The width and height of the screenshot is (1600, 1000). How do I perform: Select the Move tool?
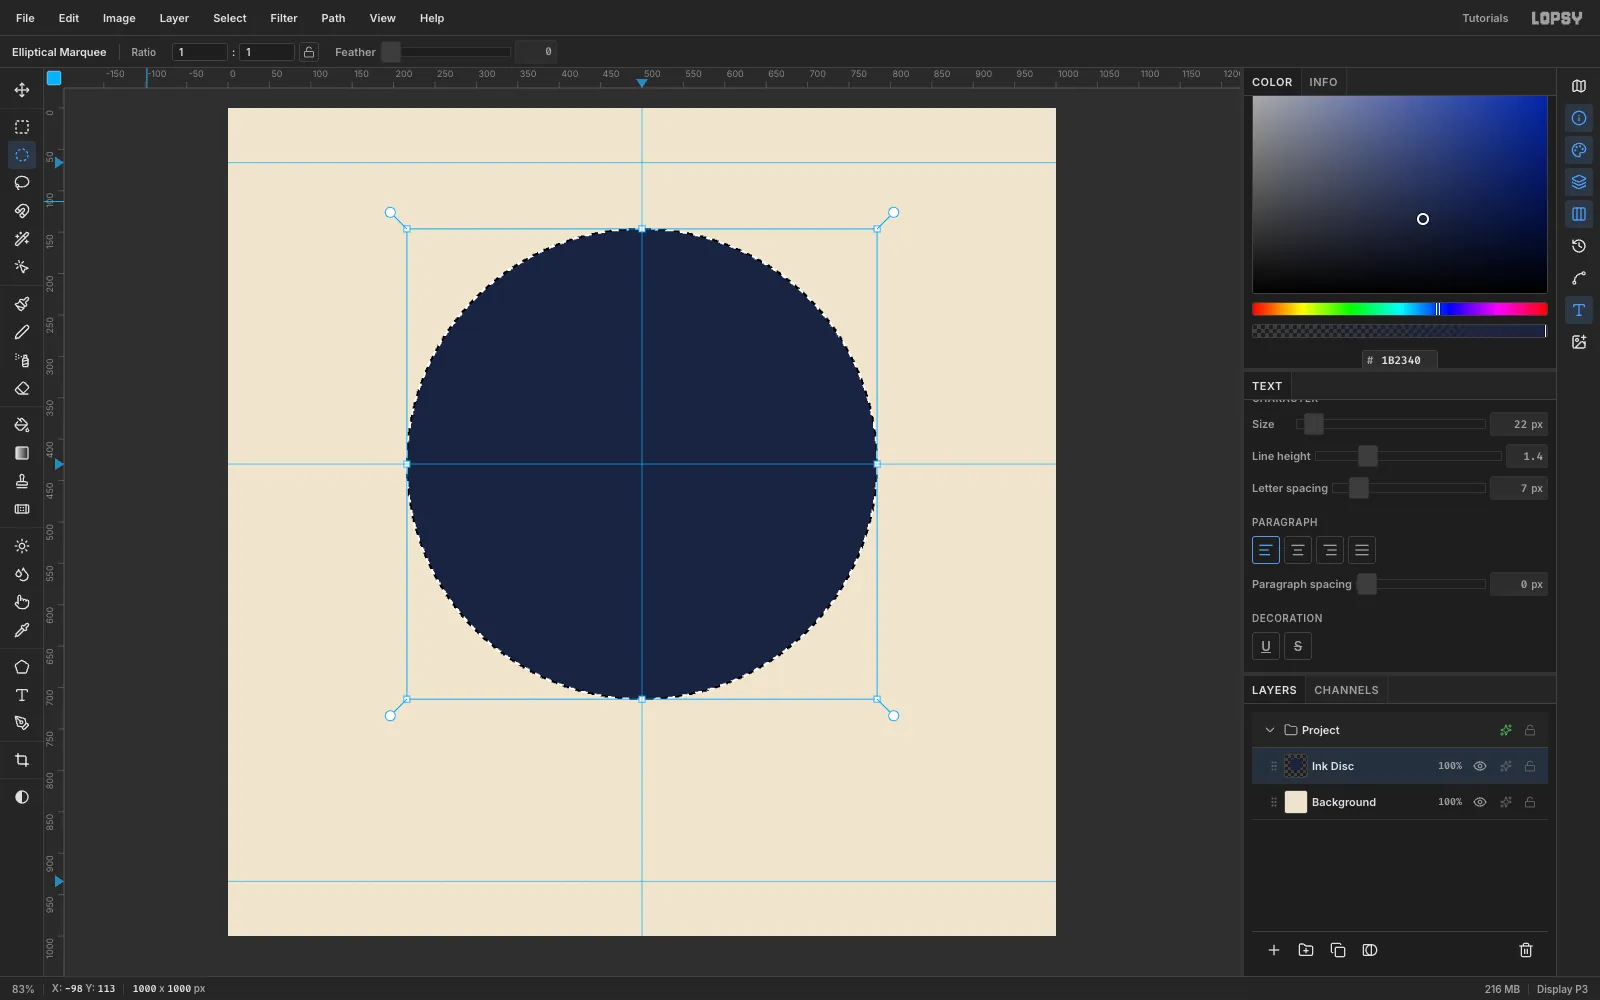(x=22, y=90)
